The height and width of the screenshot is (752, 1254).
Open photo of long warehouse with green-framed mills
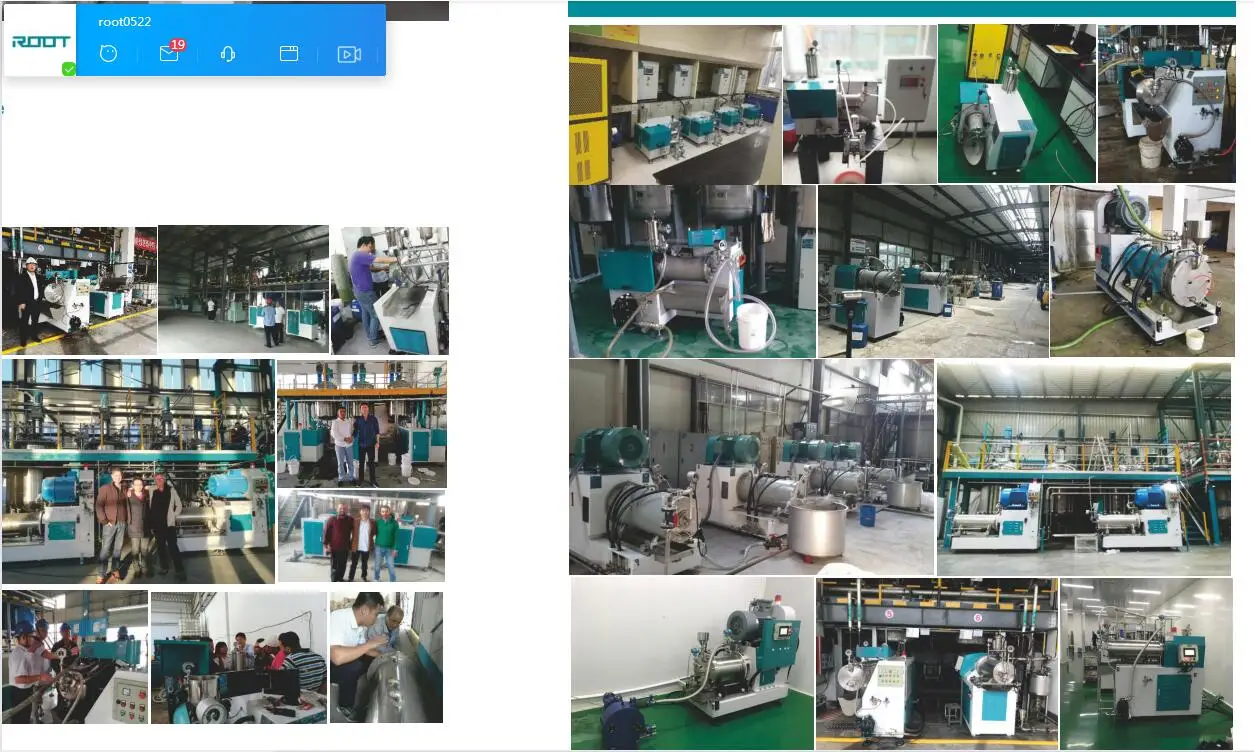point(933,271)
